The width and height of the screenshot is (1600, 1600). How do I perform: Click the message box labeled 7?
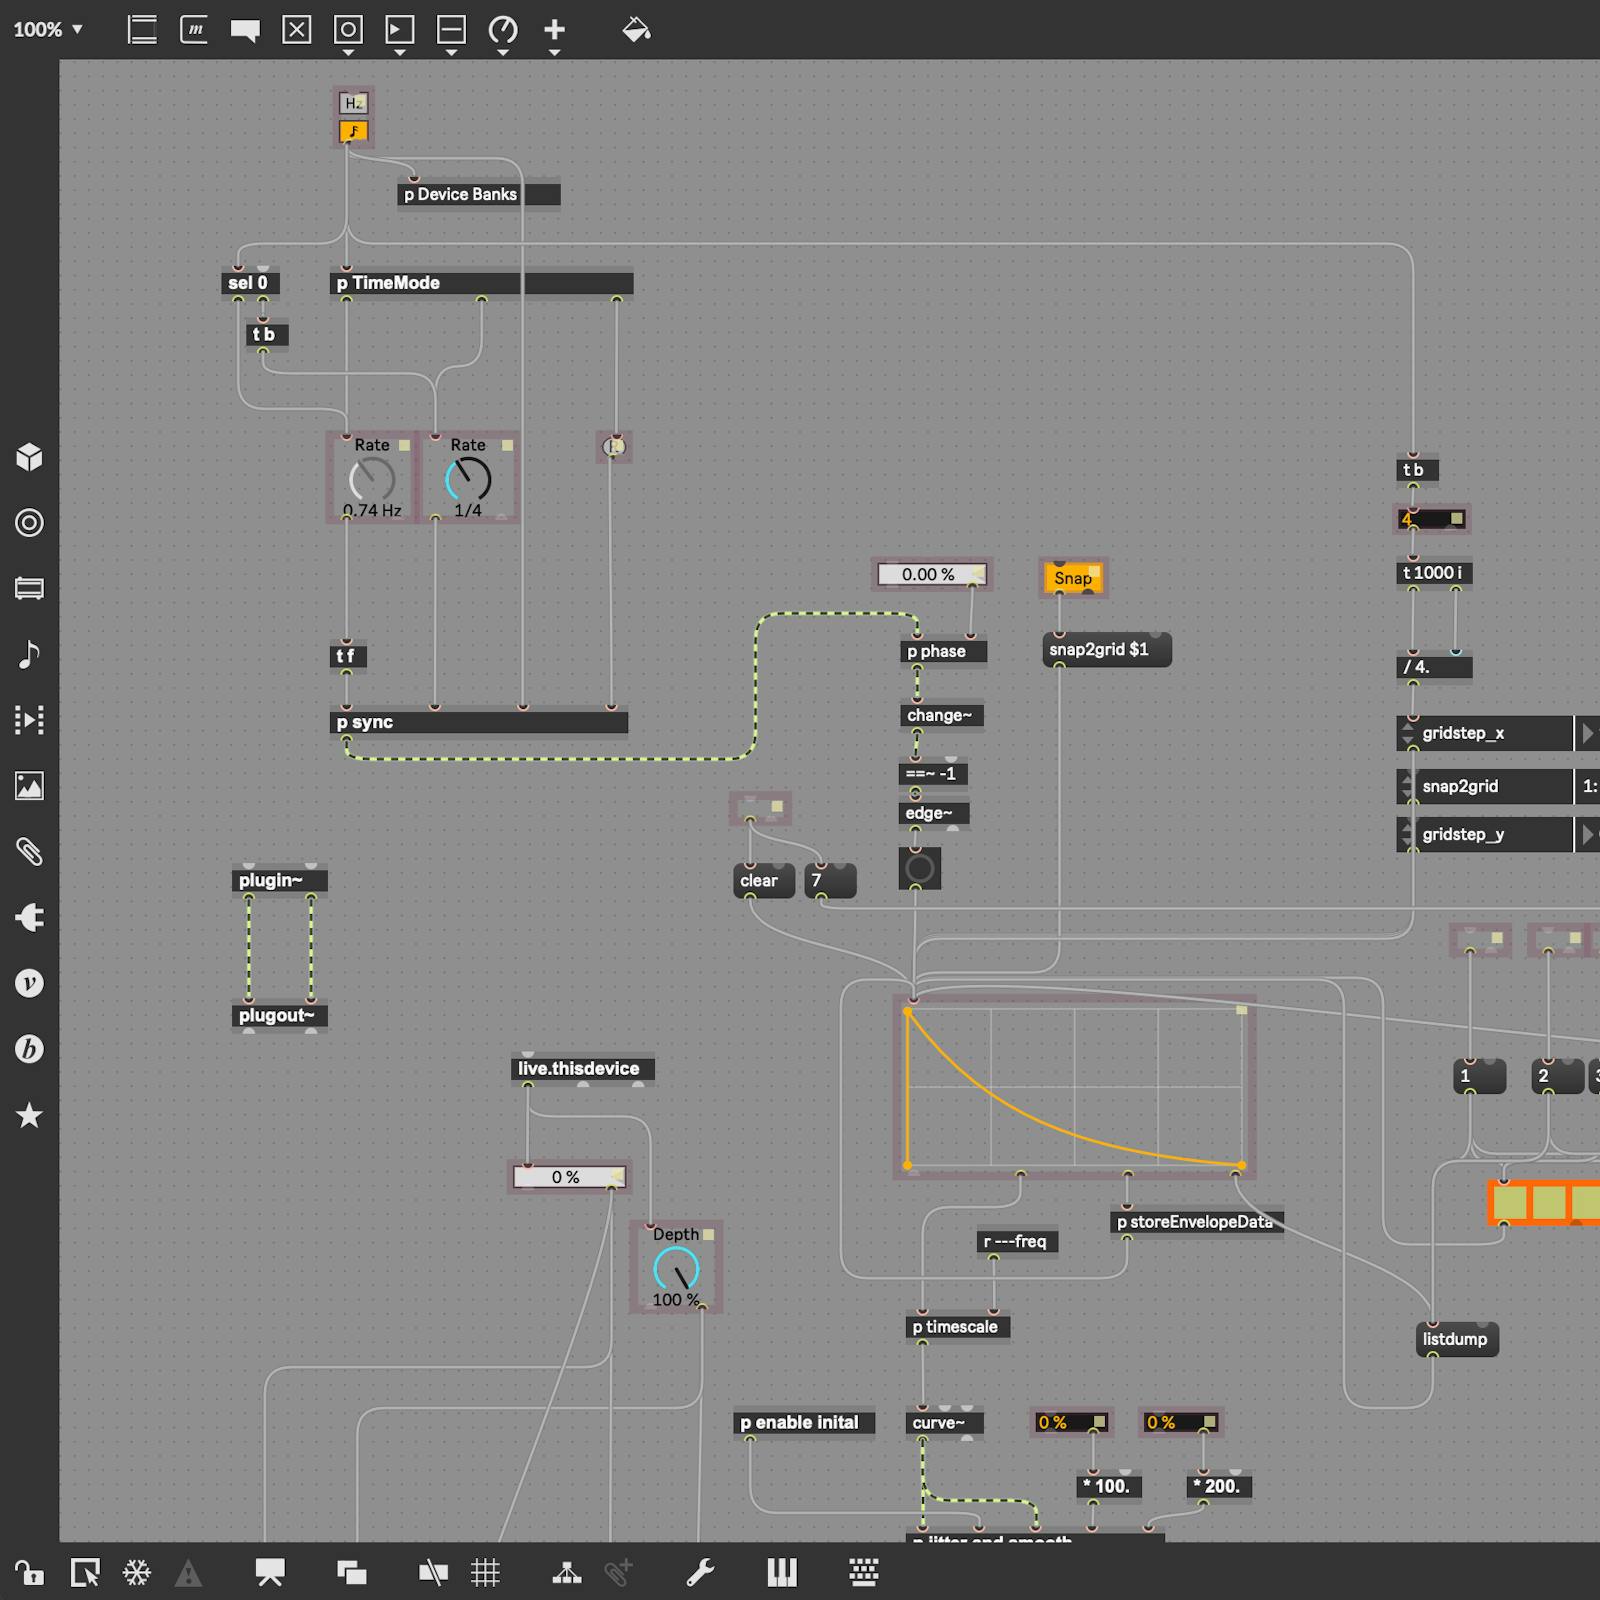click(831, 881)
